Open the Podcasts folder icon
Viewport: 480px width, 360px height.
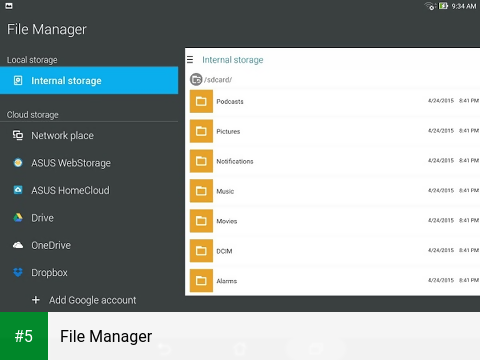pos(201,101)
